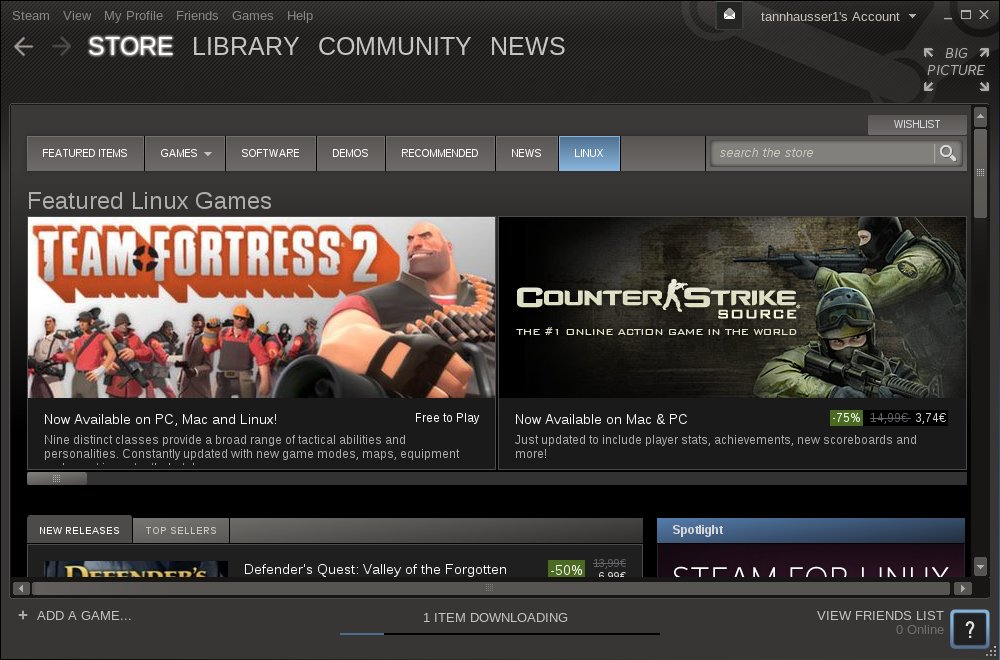Switch to TOP SELLERS tab
The height and width of the screenshot is (660, 1000).
tap(181, 531)
